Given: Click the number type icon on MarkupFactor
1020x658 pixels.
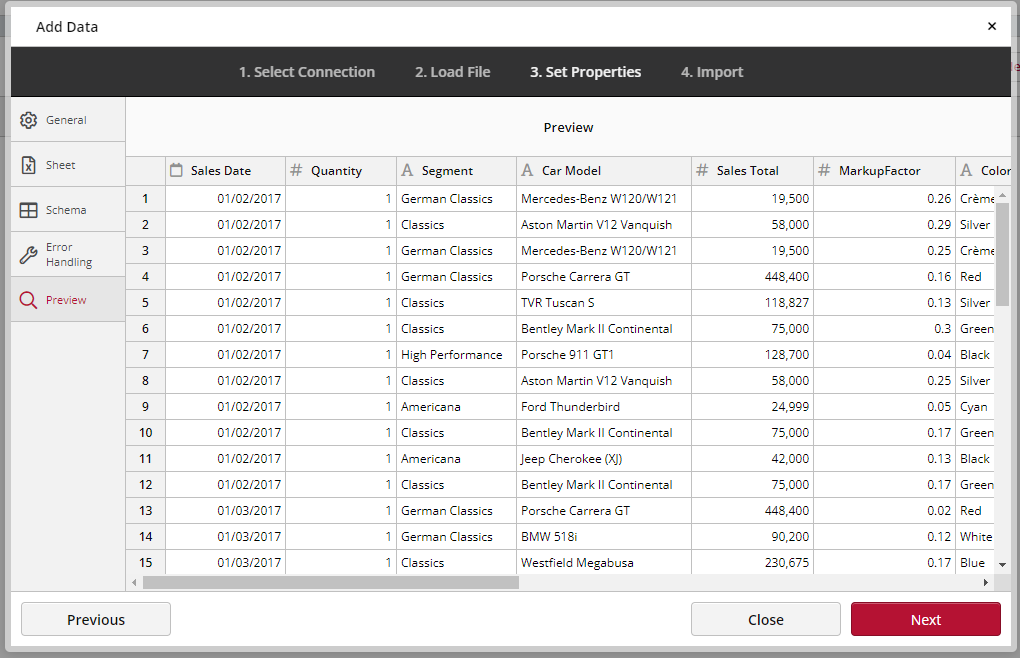Looking at the screenshot, I should click(824, 170).
